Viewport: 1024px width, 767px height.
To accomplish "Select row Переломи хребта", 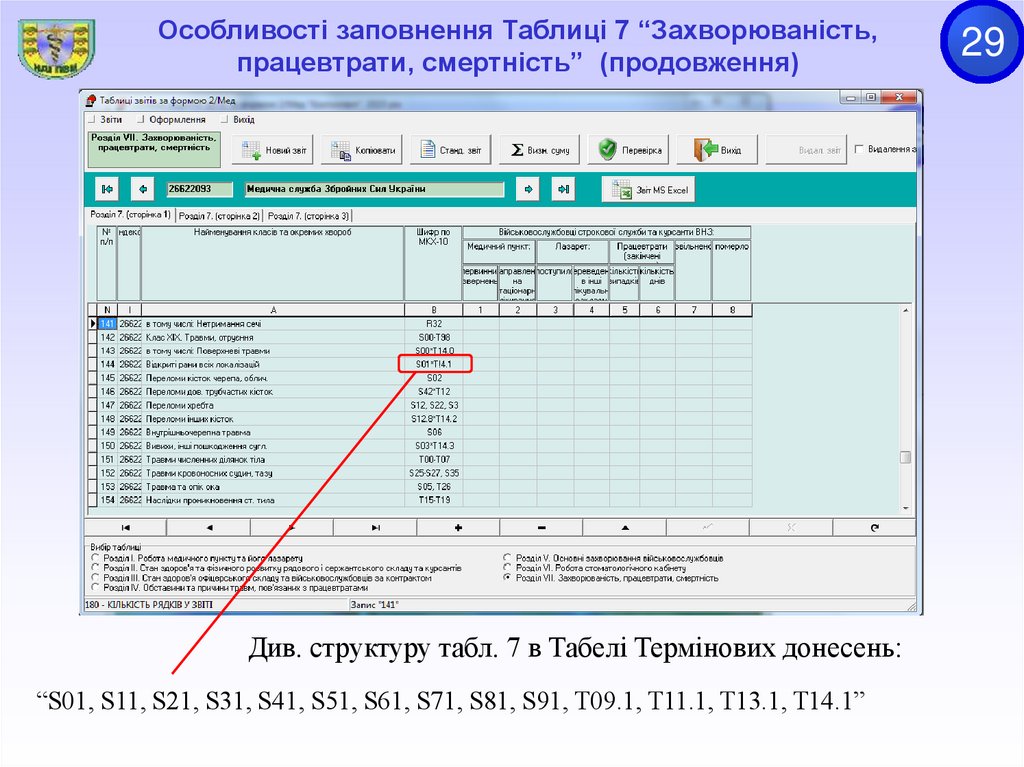I will click(420, 405).
